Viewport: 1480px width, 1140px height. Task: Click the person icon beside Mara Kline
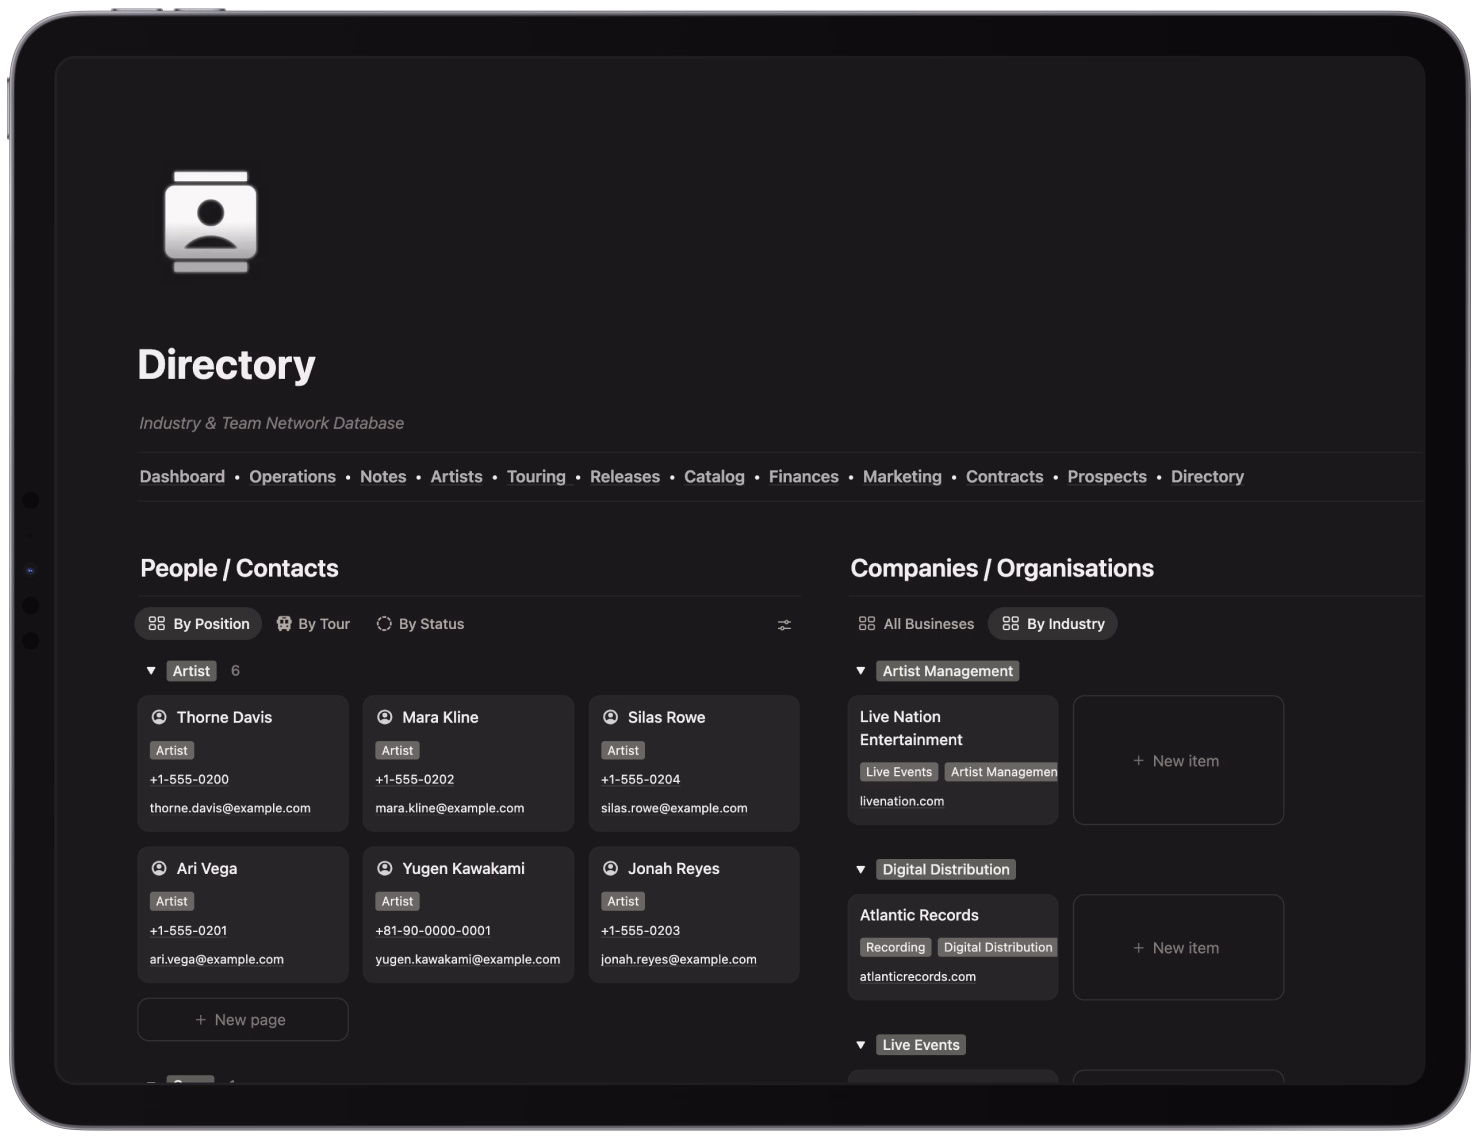pos(385,717)
